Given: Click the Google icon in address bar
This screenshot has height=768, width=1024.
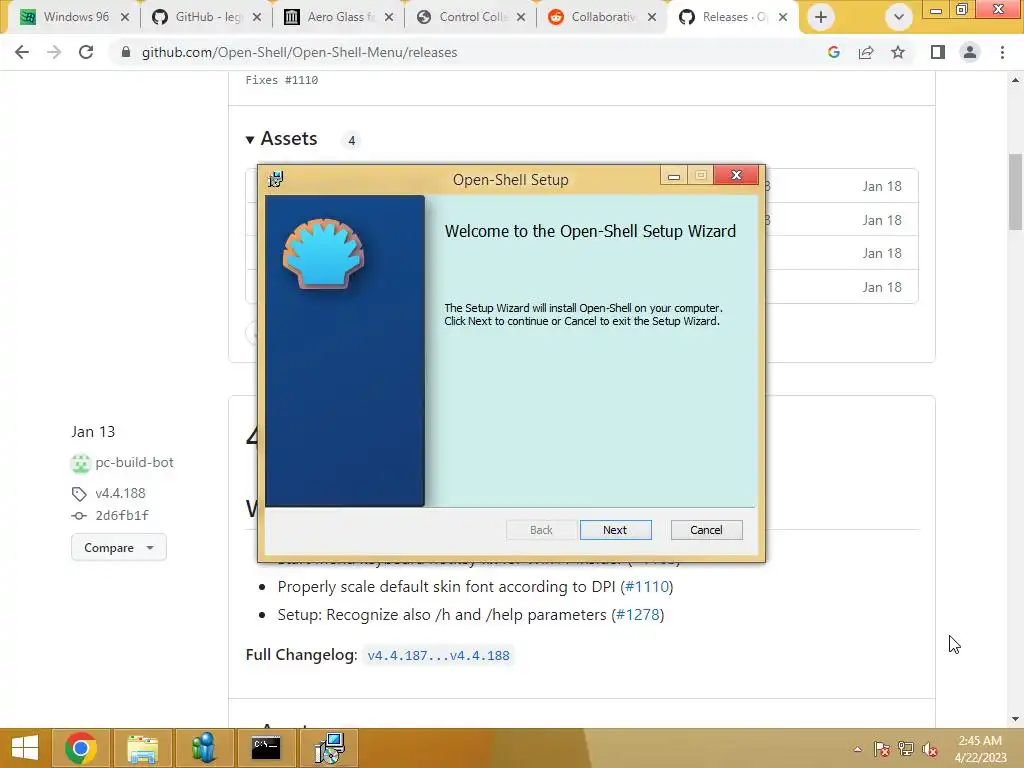Looking at the screenshot, I should [833, 52].
